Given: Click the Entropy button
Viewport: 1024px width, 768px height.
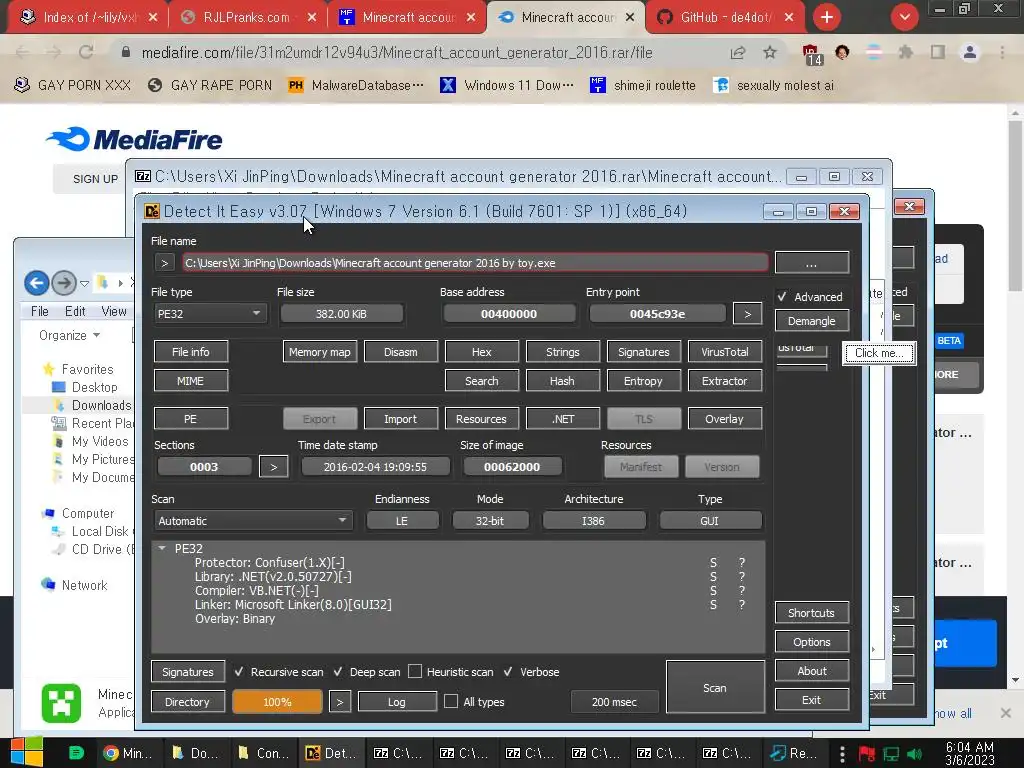Looking at the screenshot, I should pyautogui.click(x=643, y=381).
